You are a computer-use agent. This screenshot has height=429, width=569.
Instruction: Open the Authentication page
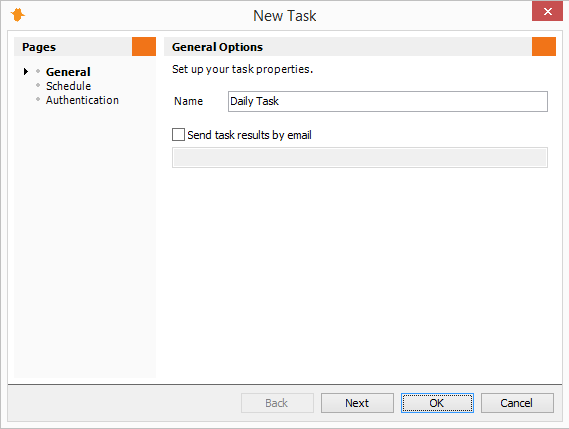(82, 100)
